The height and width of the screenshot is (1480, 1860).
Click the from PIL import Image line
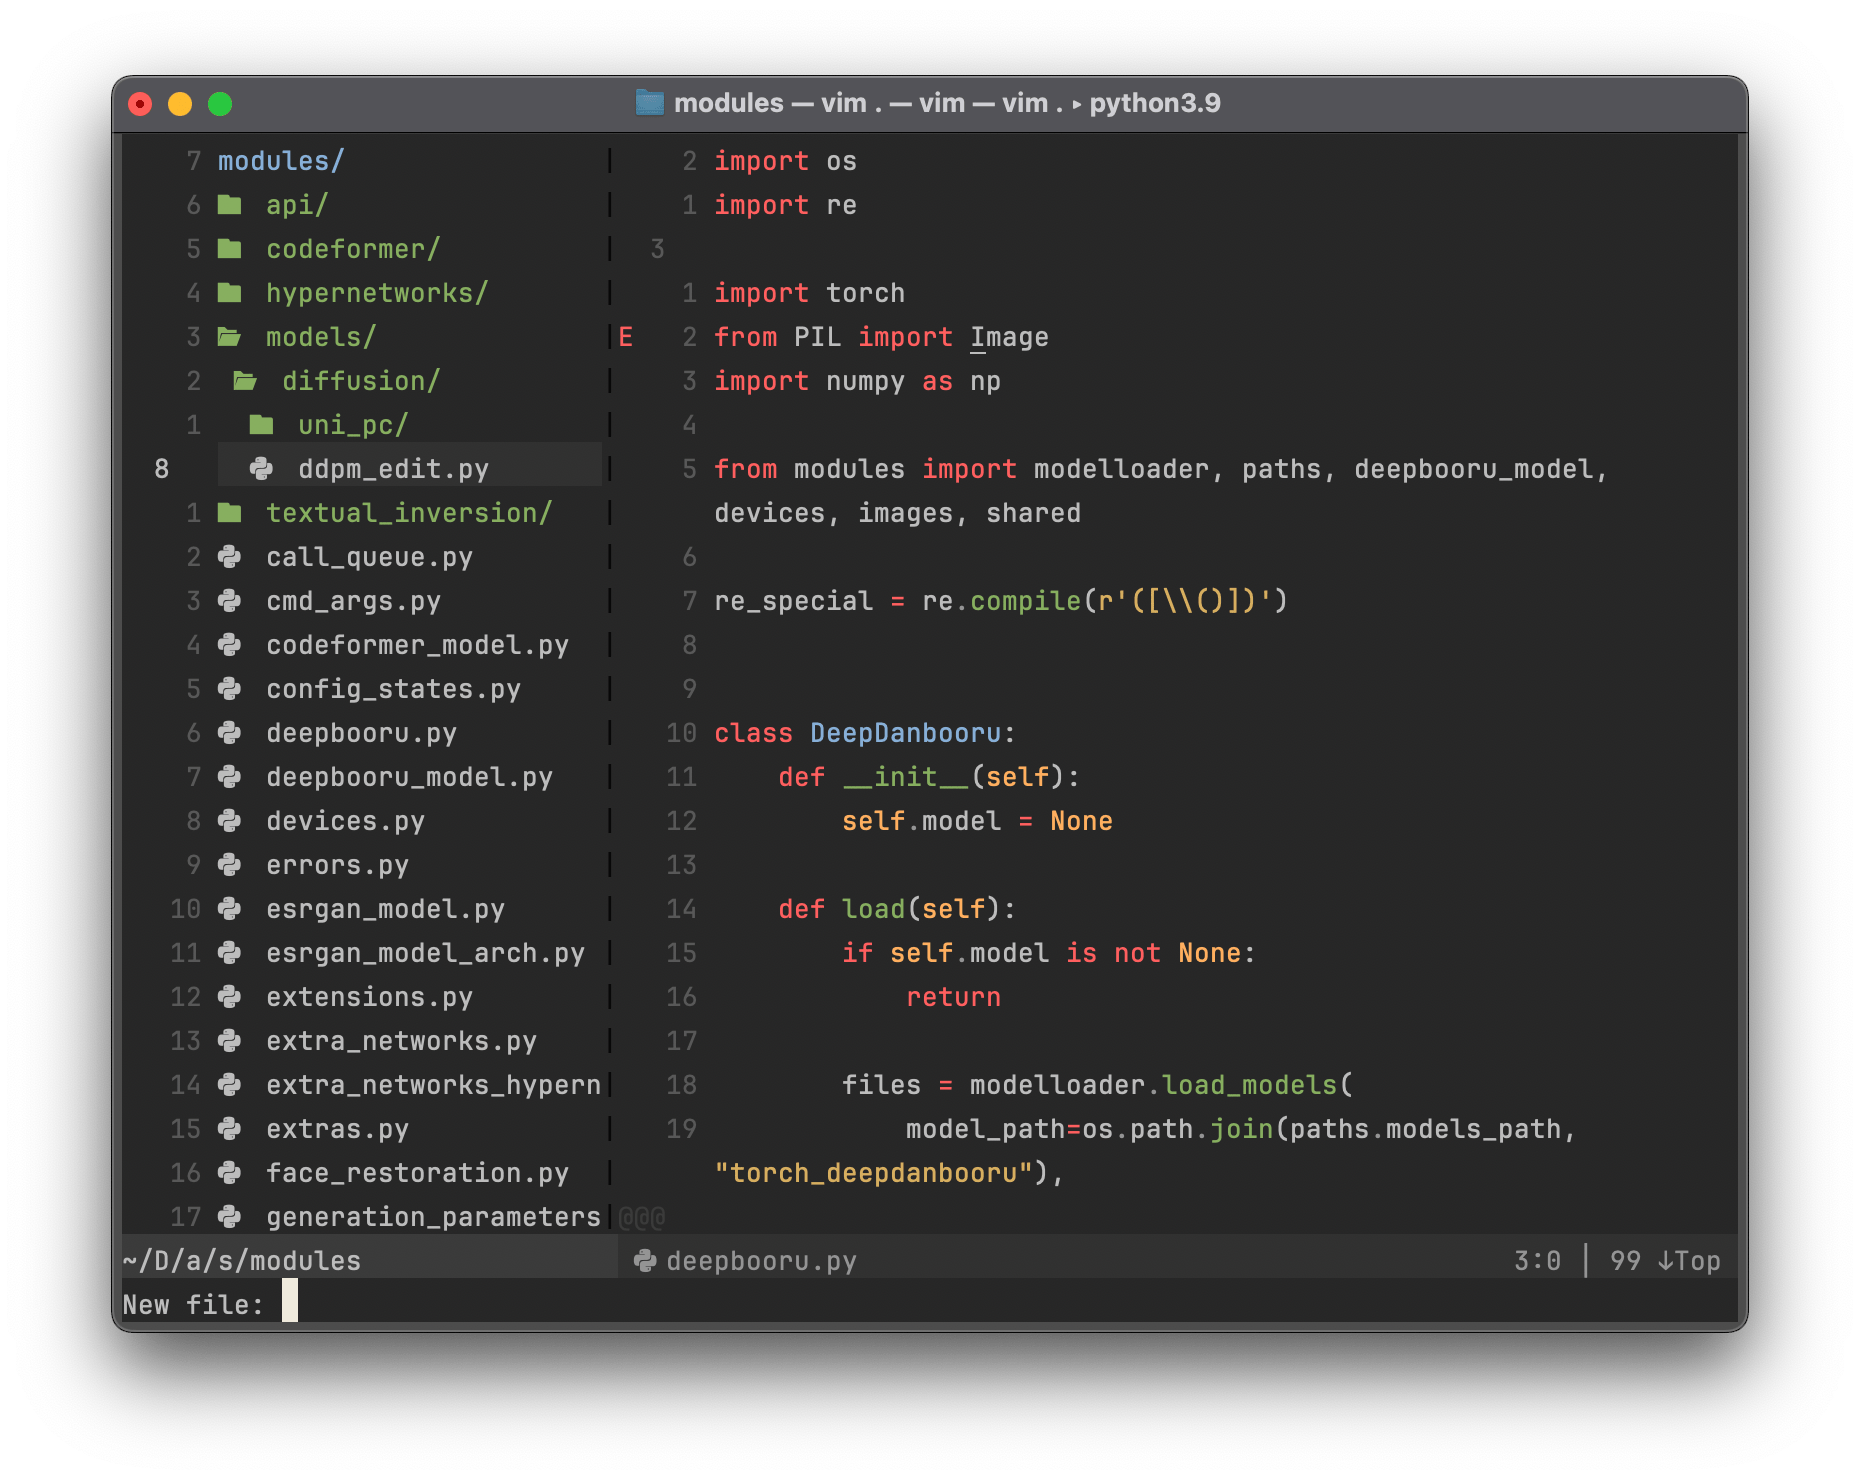pyautogui.click(x=881, y=337)
